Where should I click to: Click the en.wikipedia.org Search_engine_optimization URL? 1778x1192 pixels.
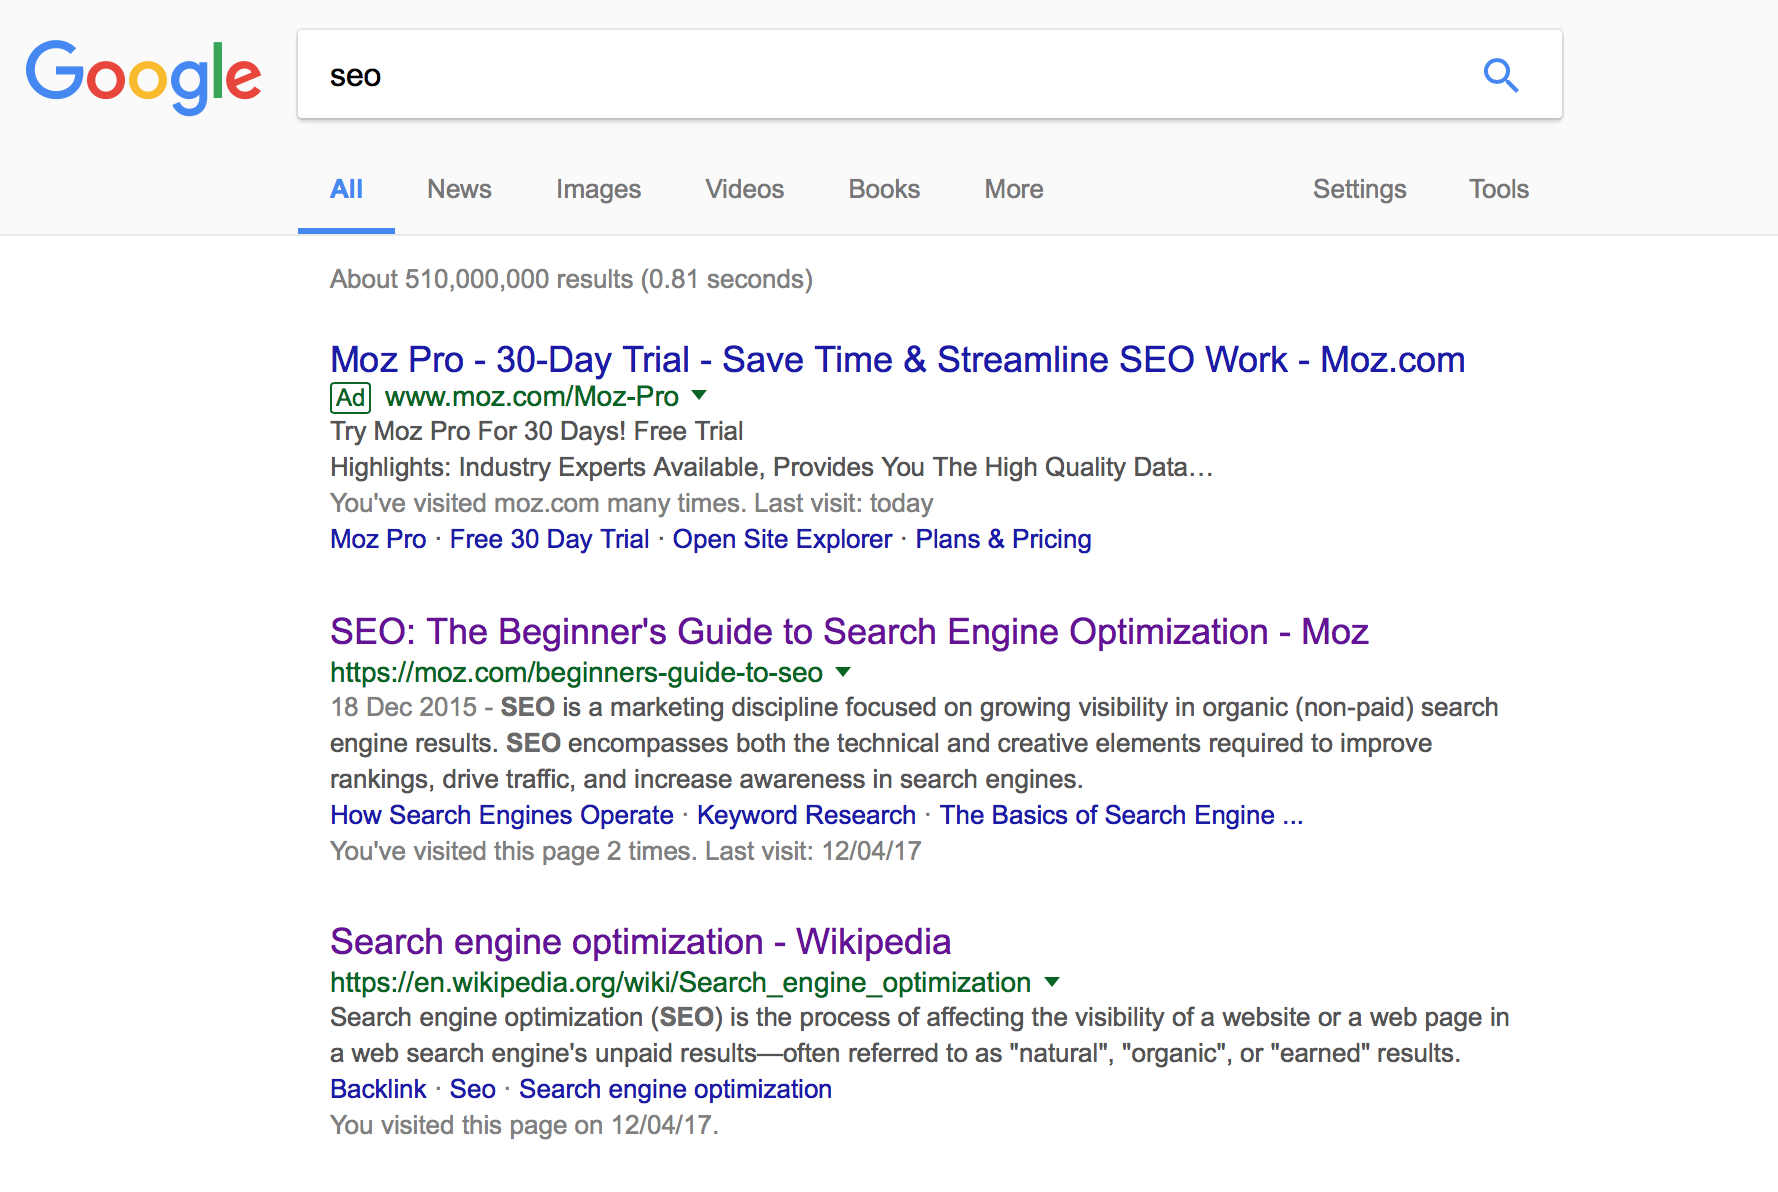click(x=680, y=983)
